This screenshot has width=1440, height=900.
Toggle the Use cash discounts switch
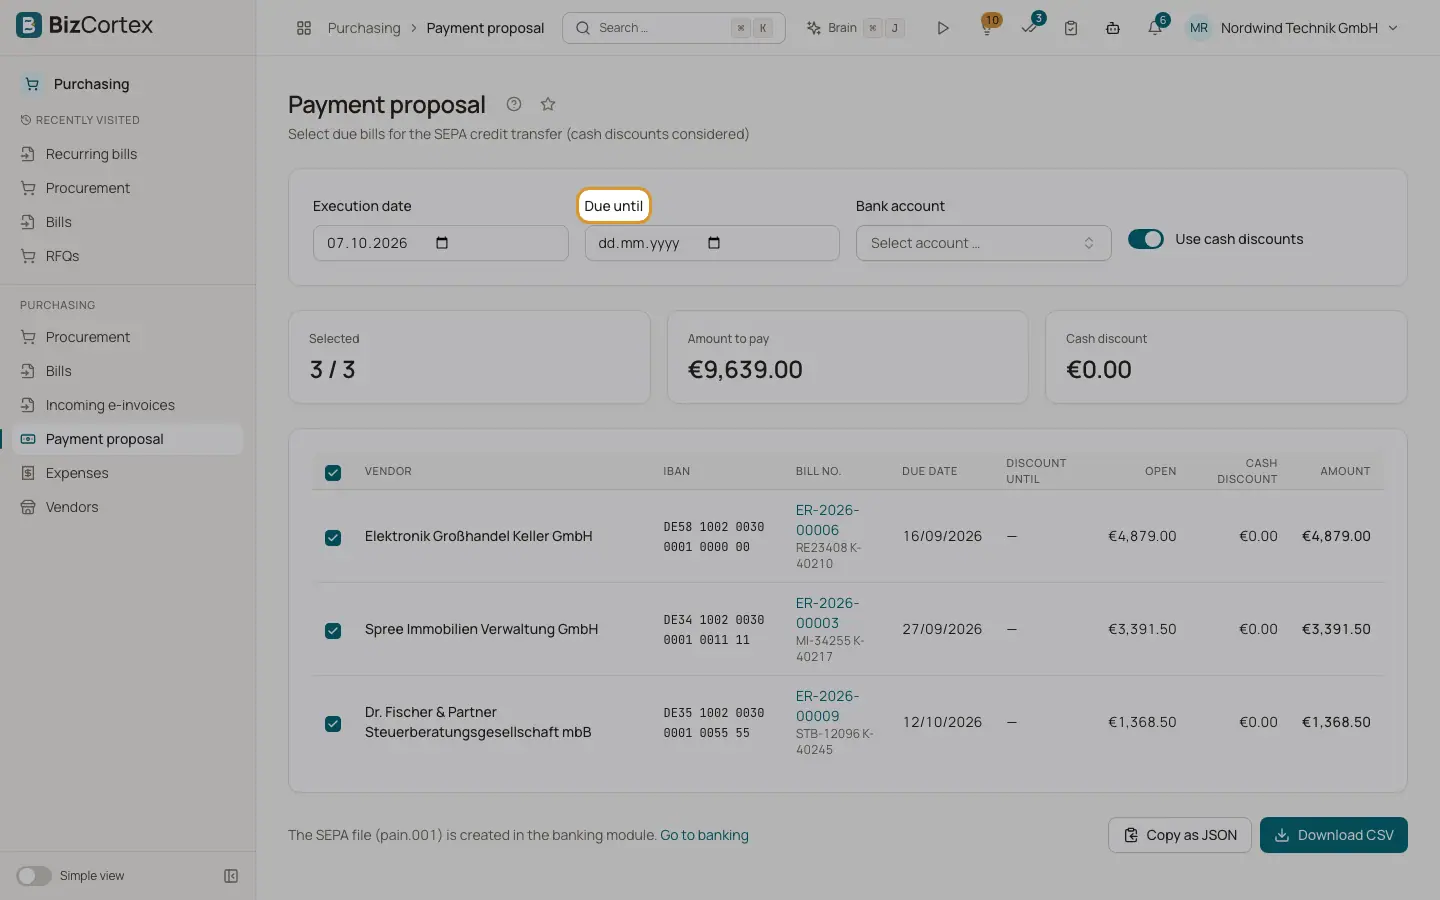(x=1146, y=239)
